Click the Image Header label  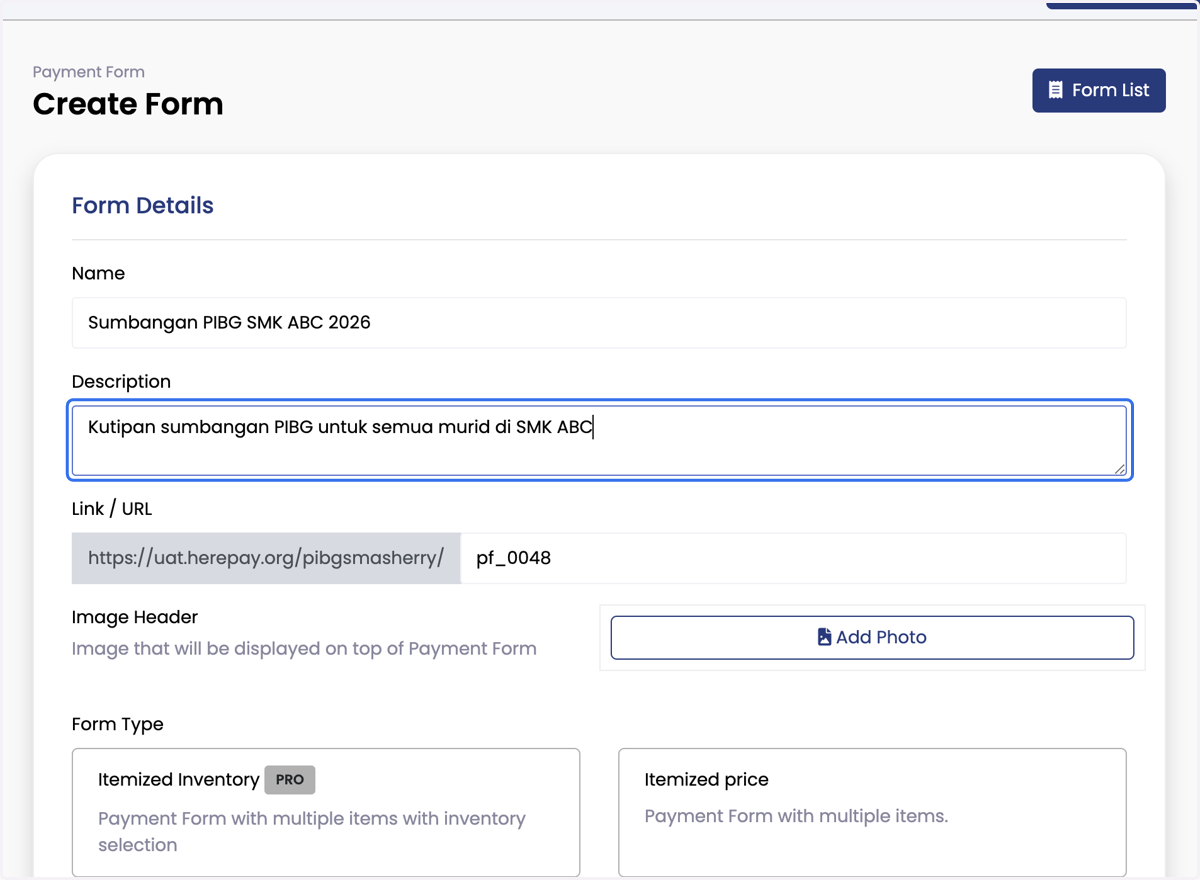pyautogui.click(x=135, y=617)
